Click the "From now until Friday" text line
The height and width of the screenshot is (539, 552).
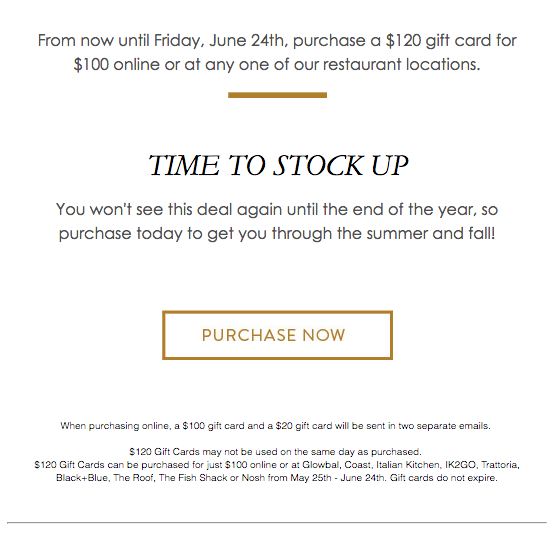pos(277,40)
